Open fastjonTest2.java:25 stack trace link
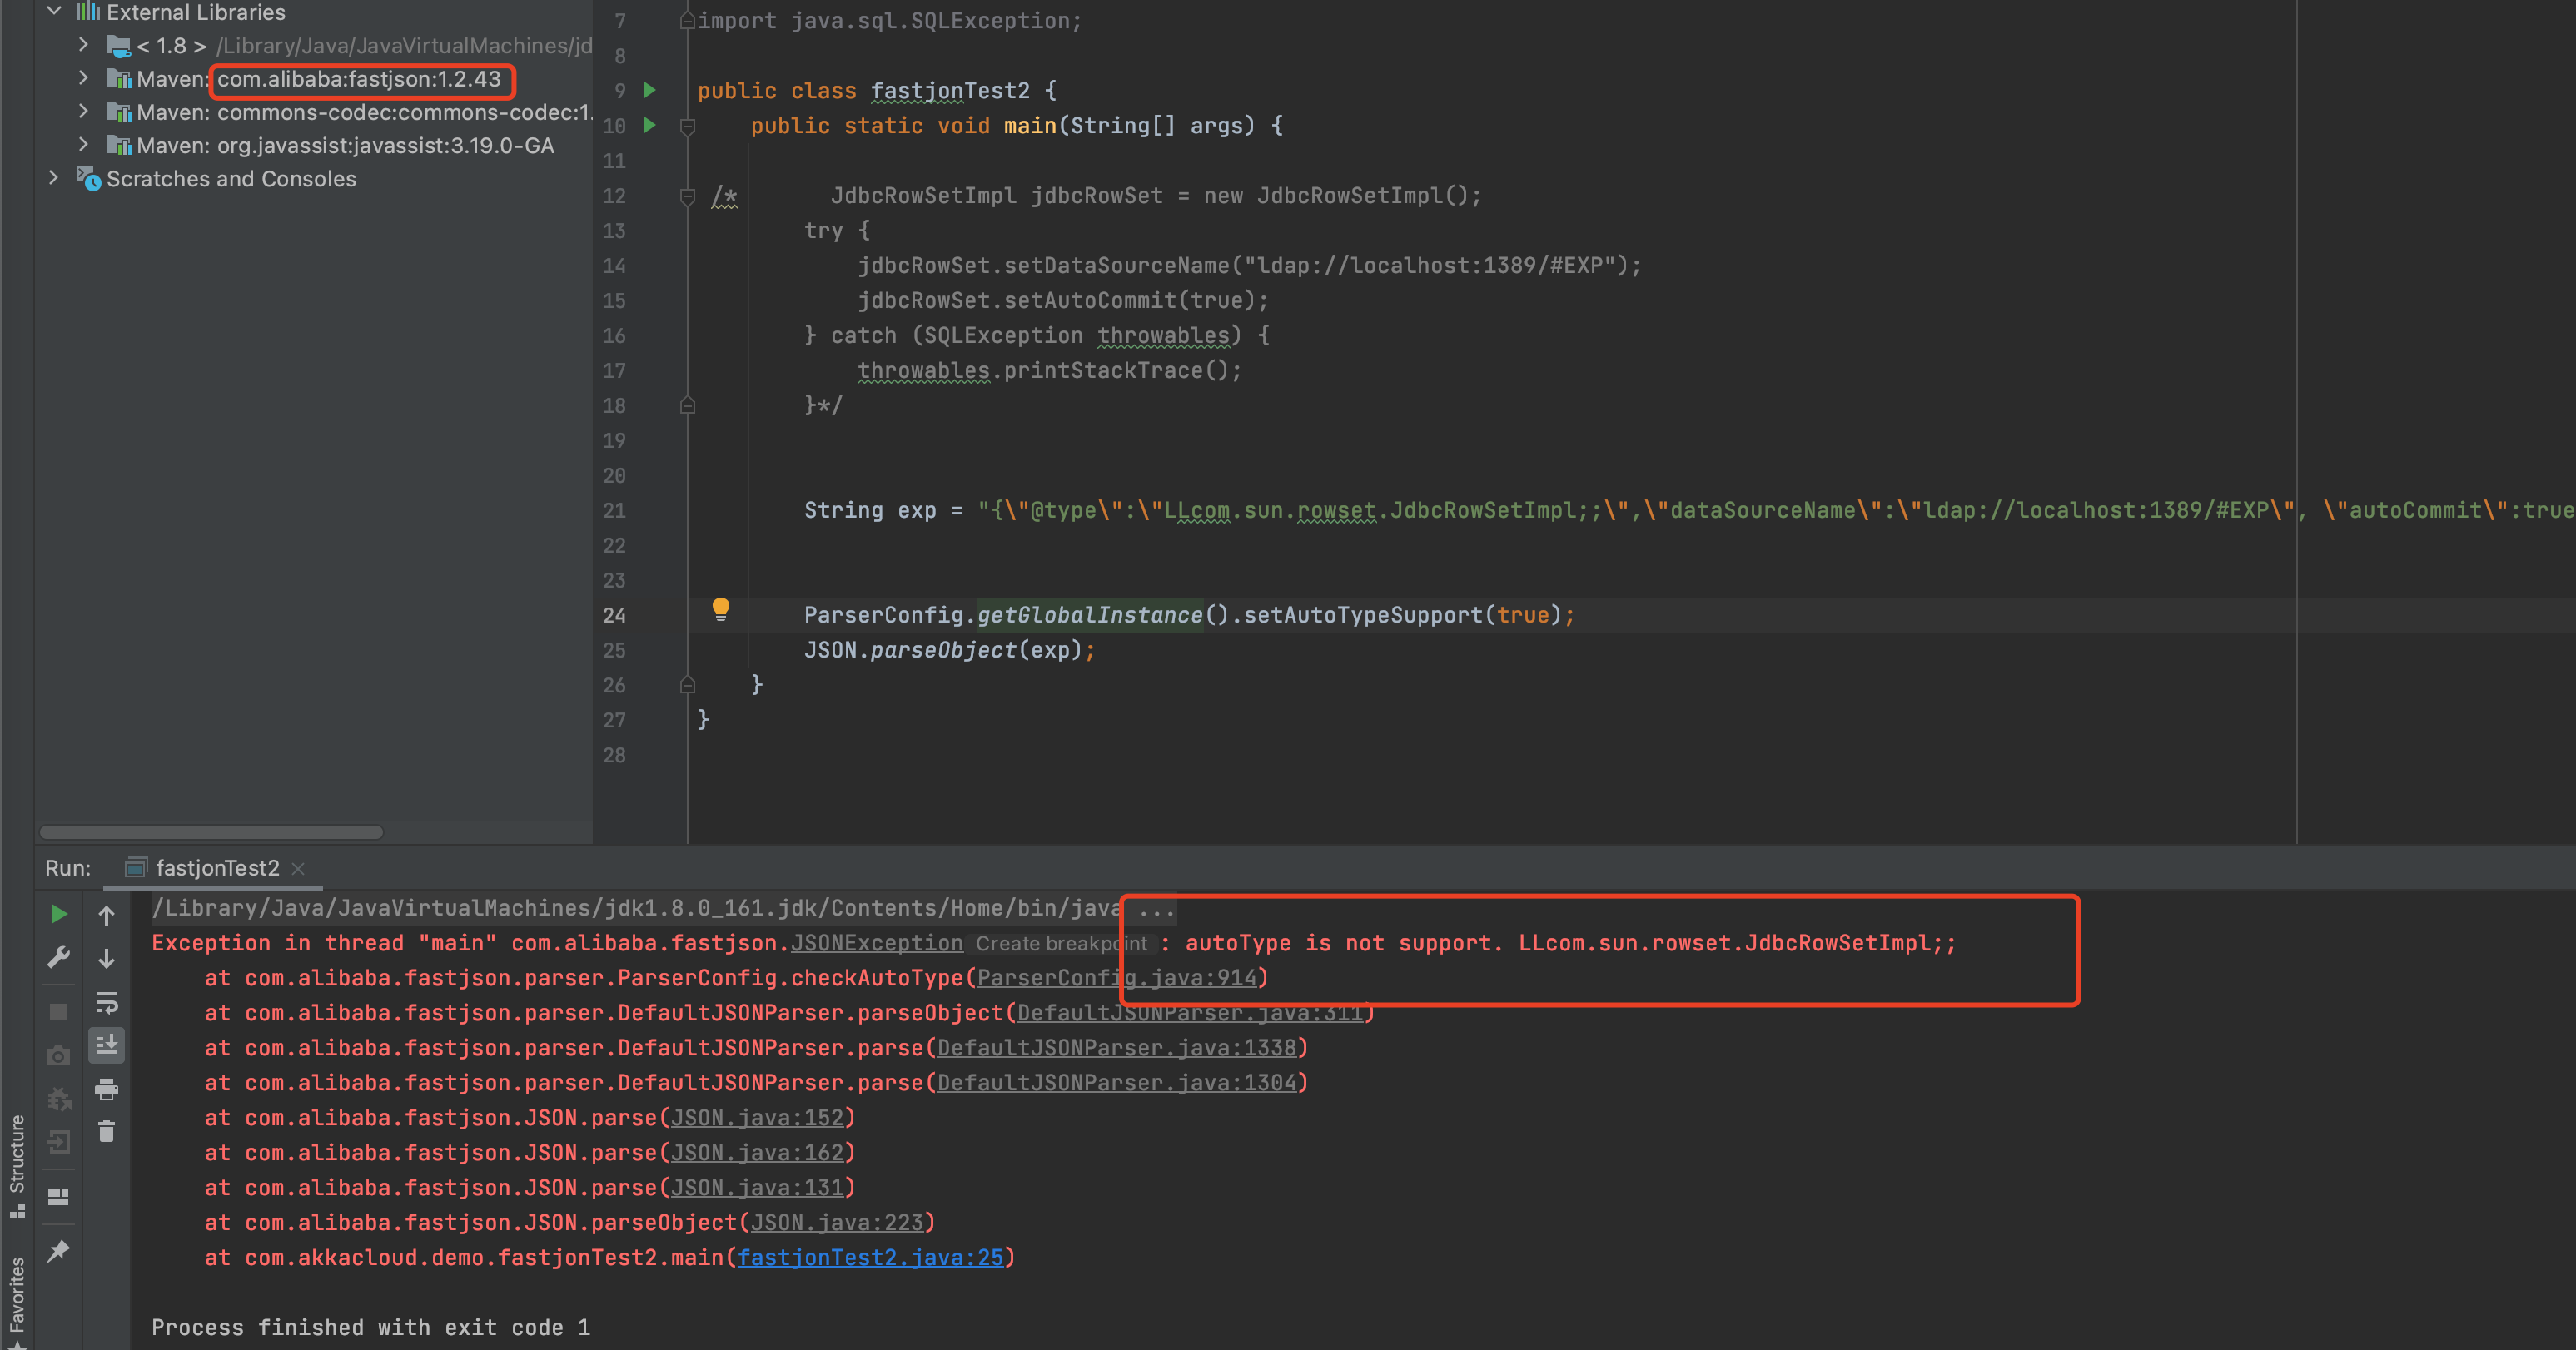Viewport: 2576px width, 1350px height. [870, 1258]
